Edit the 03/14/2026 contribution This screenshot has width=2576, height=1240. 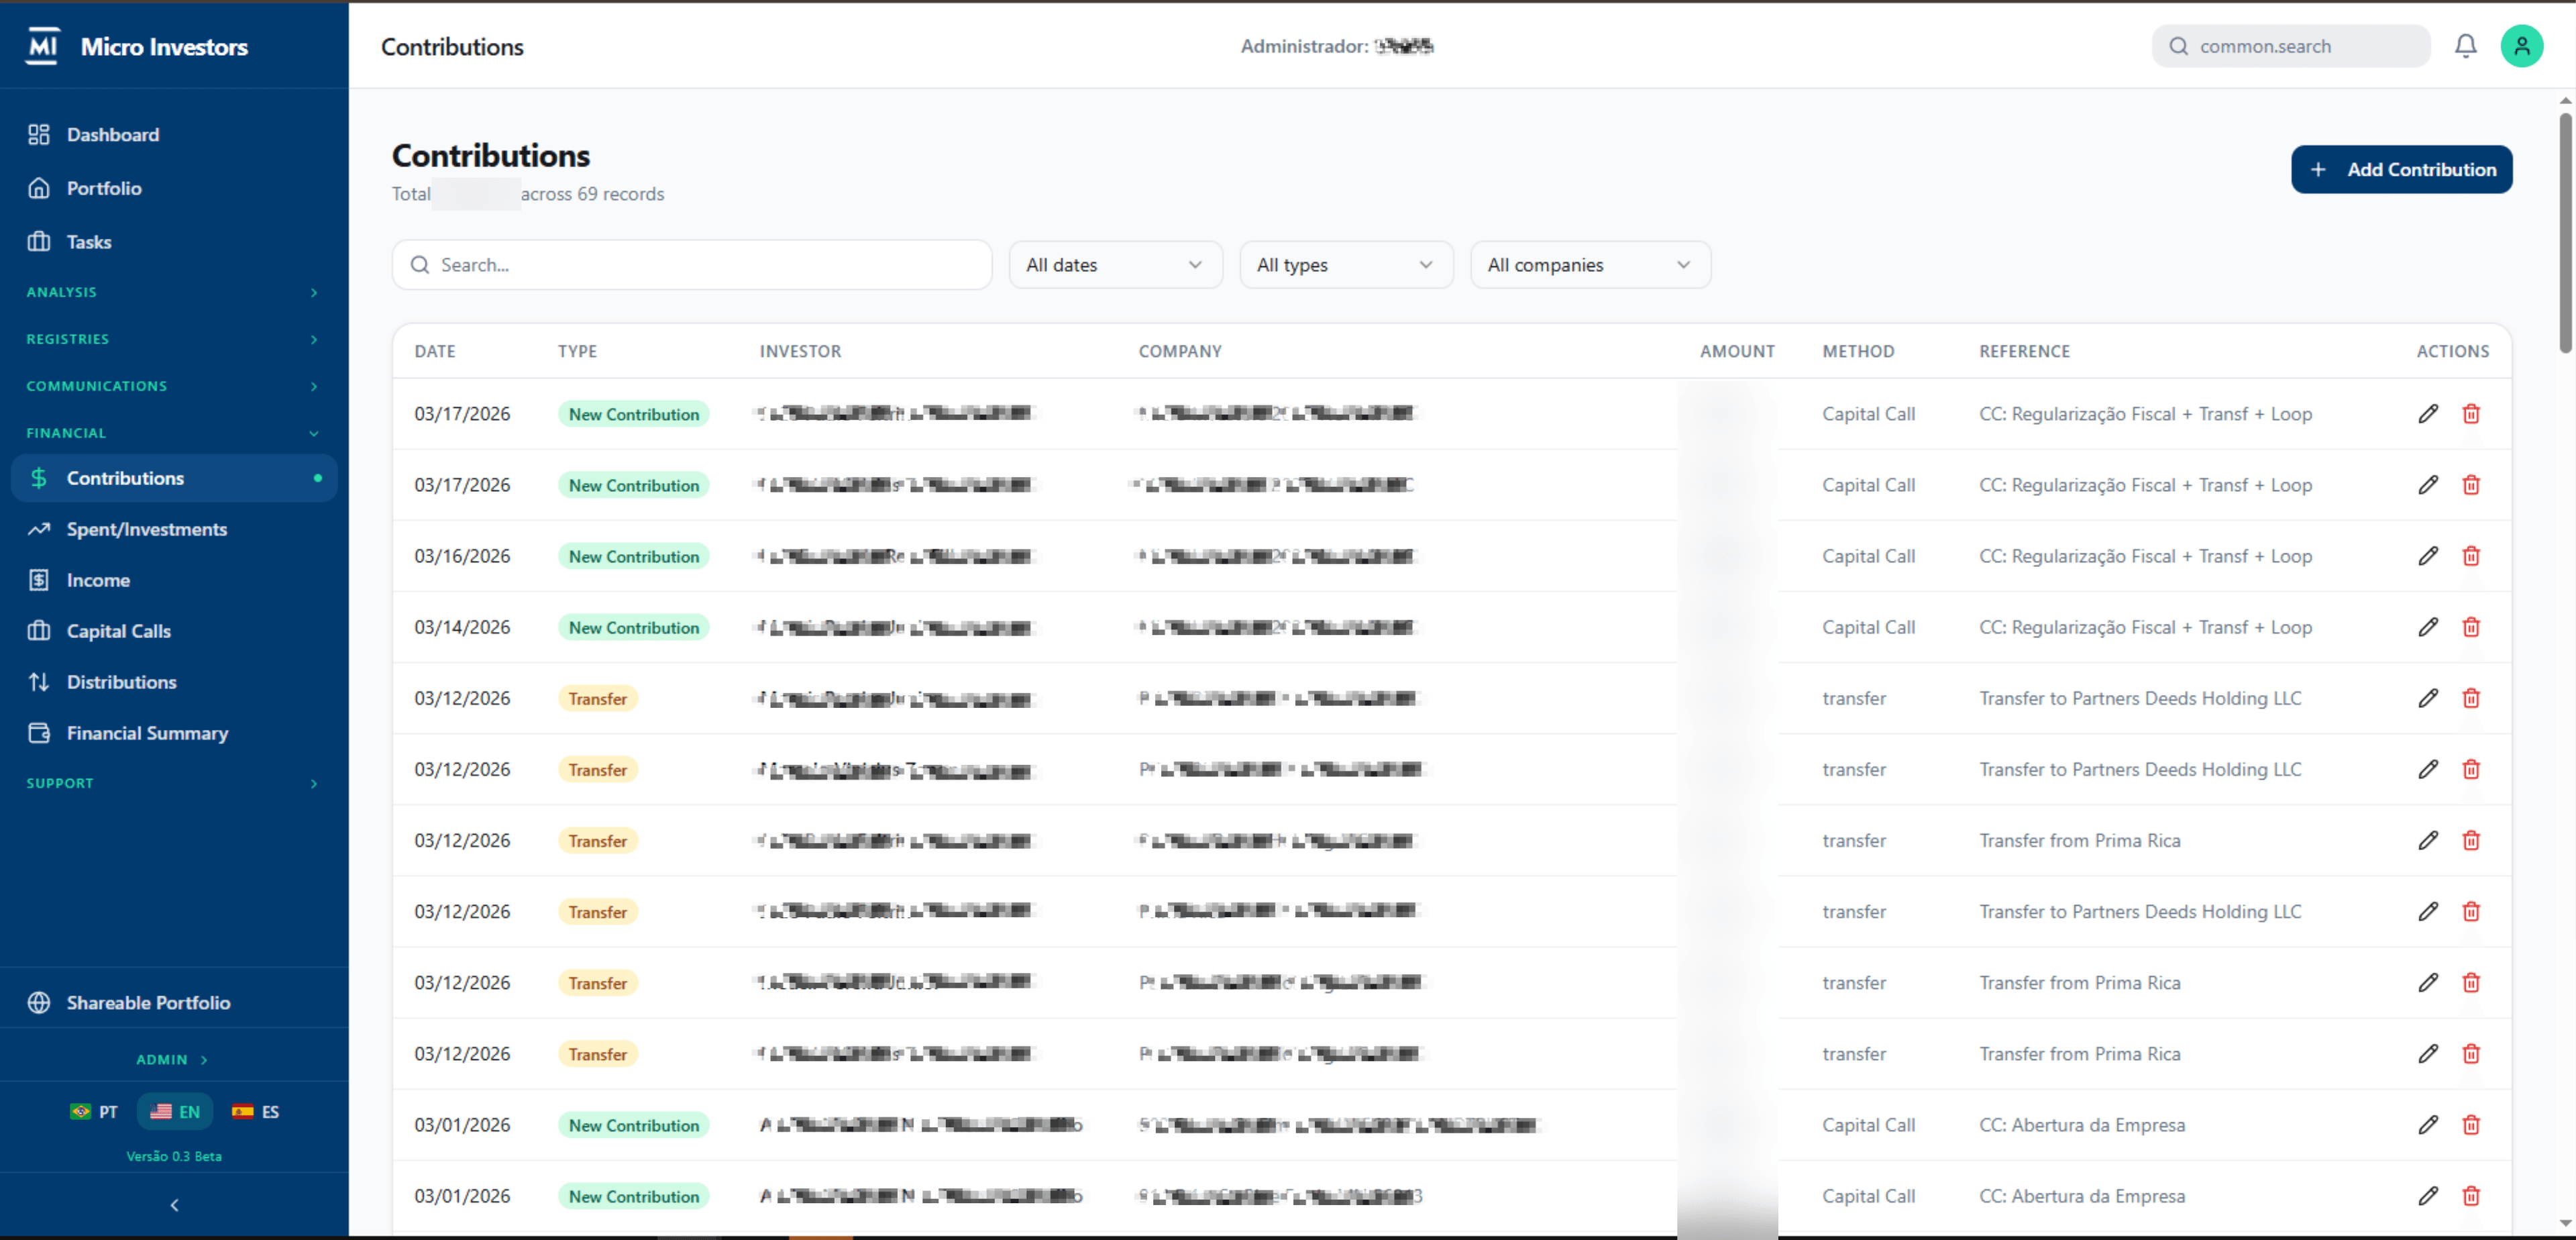(x=2427, y=627)
